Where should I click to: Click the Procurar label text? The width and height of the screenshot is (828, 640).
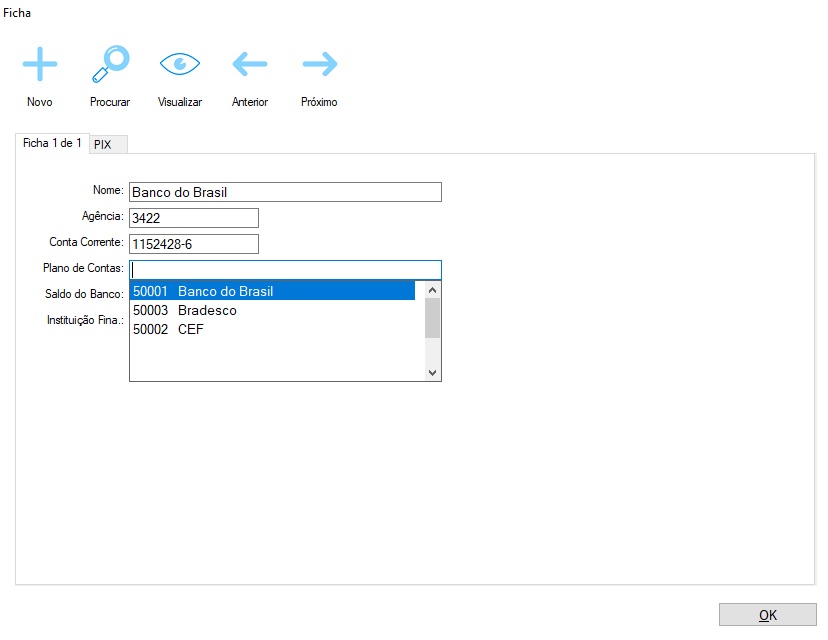(110, 102)
